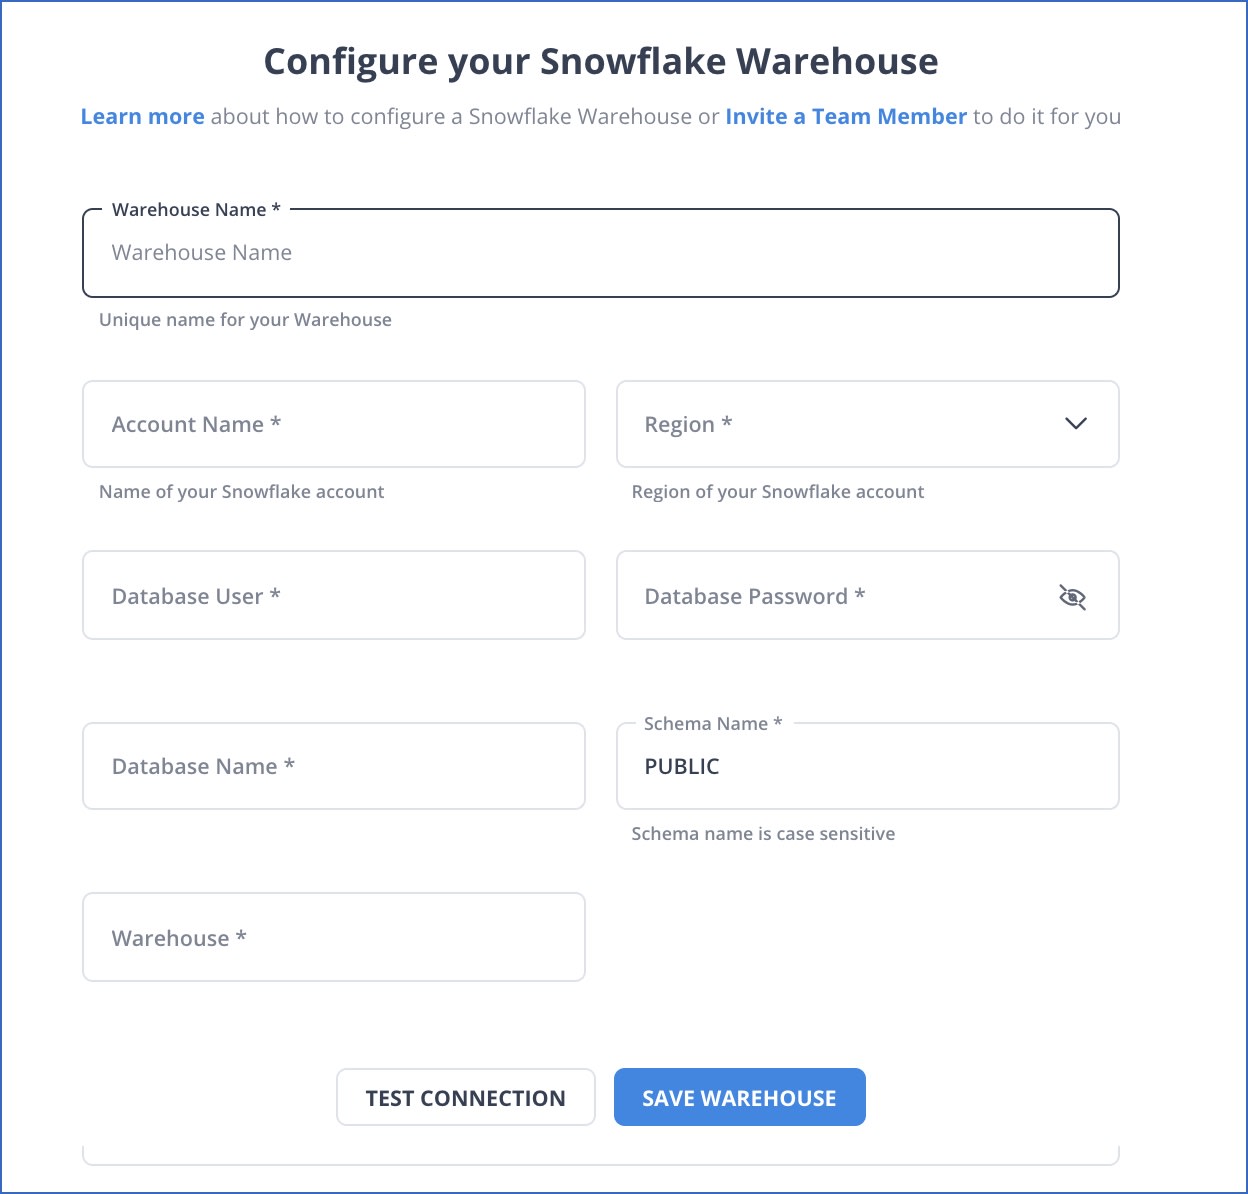The width and height of the screenshot is (1248, 1194).
Task: Focus the Account Name field
Action: 334,424
